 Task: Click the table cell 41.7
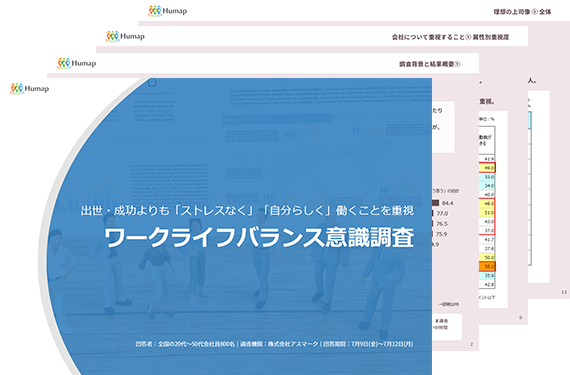tap(487, 239)
